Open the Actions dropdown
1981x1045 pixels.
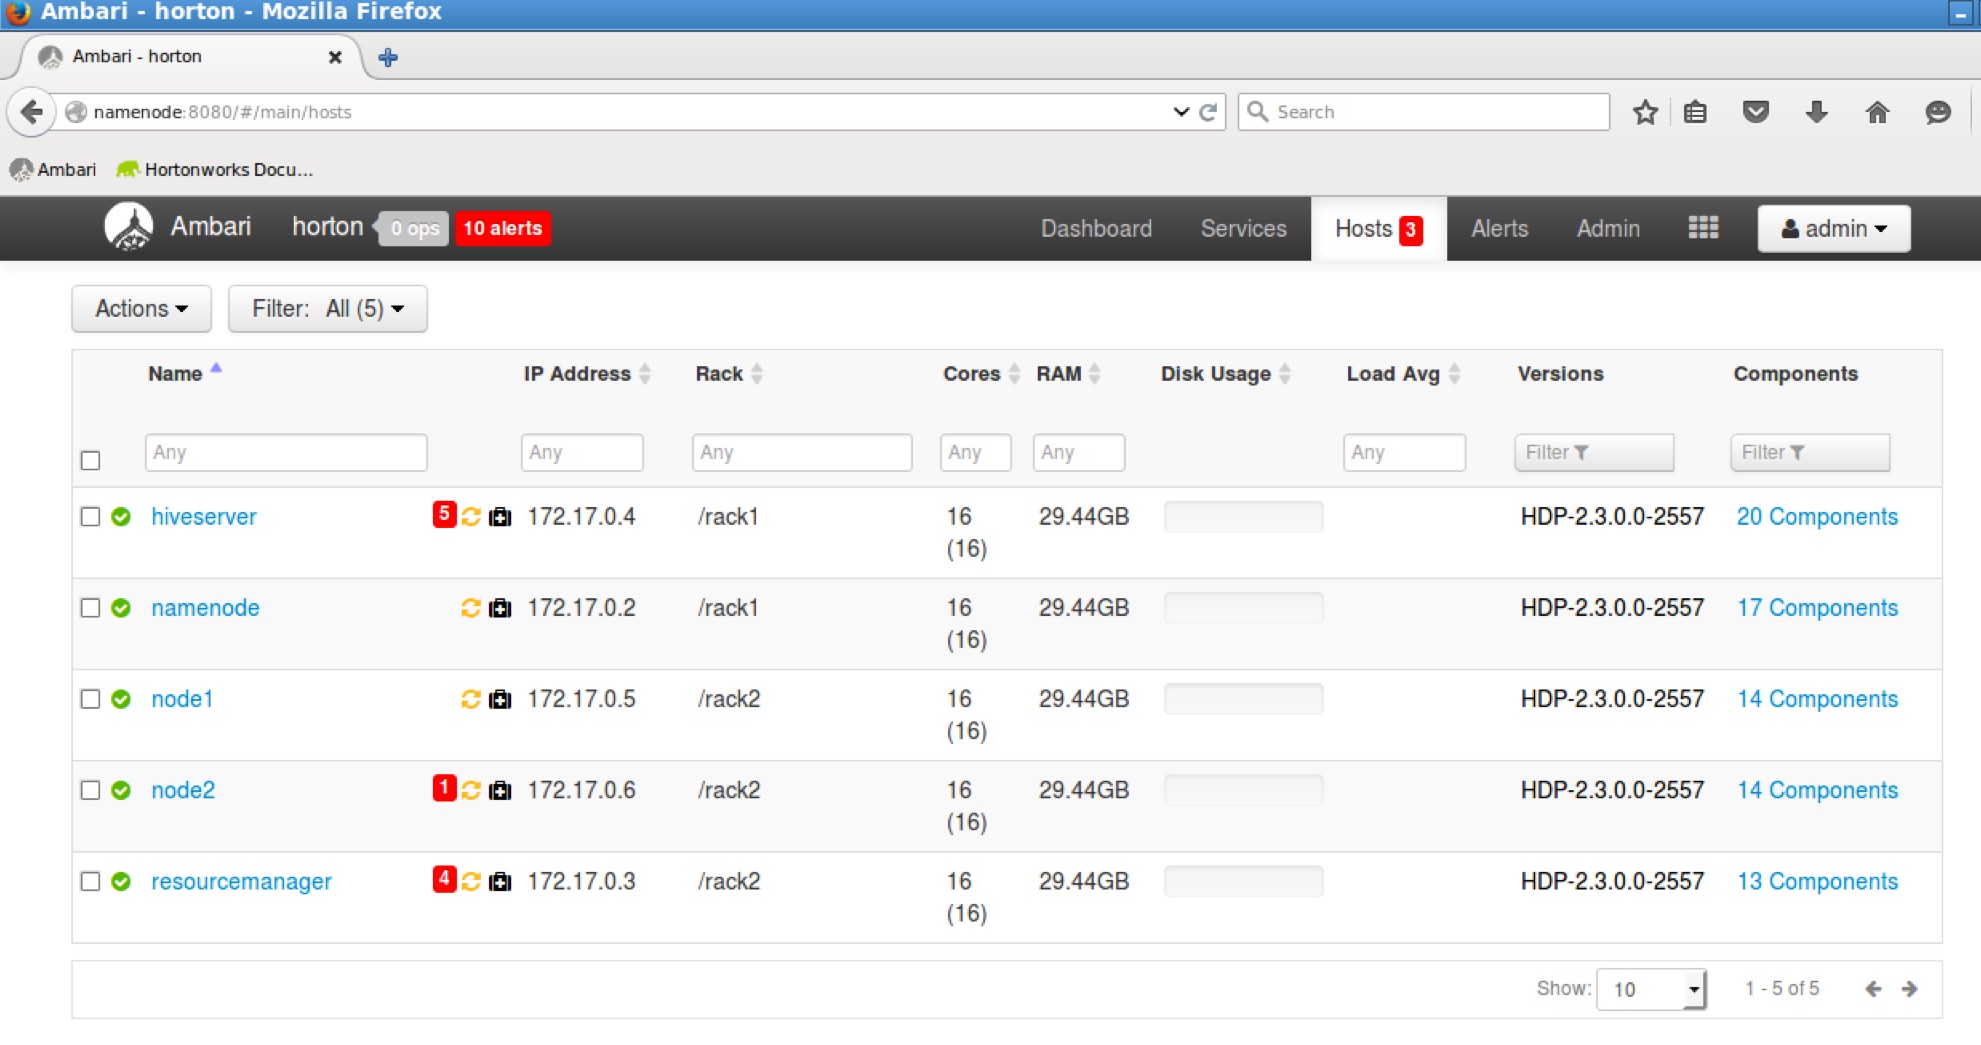[x=140, y=308]
